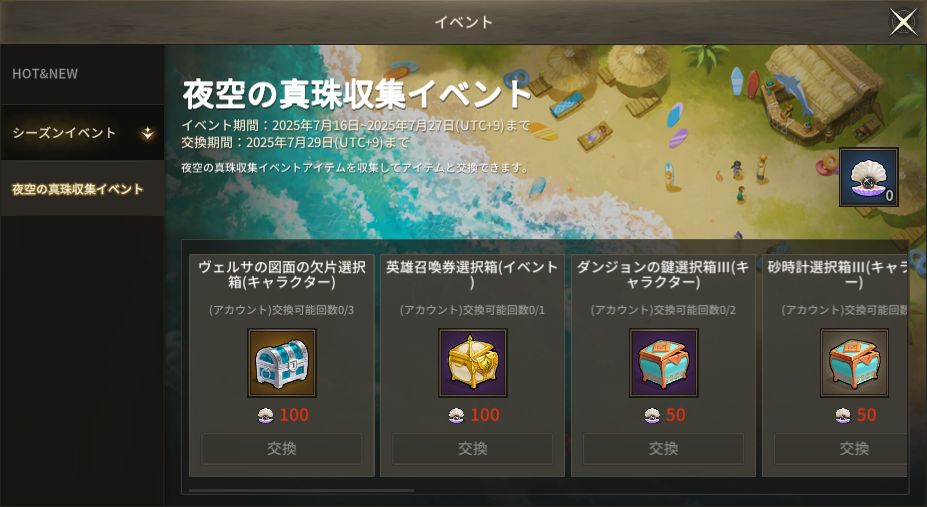Click 交換 for 英雄召喚券選択箱
927x507 pixels.
click(472, 448)
